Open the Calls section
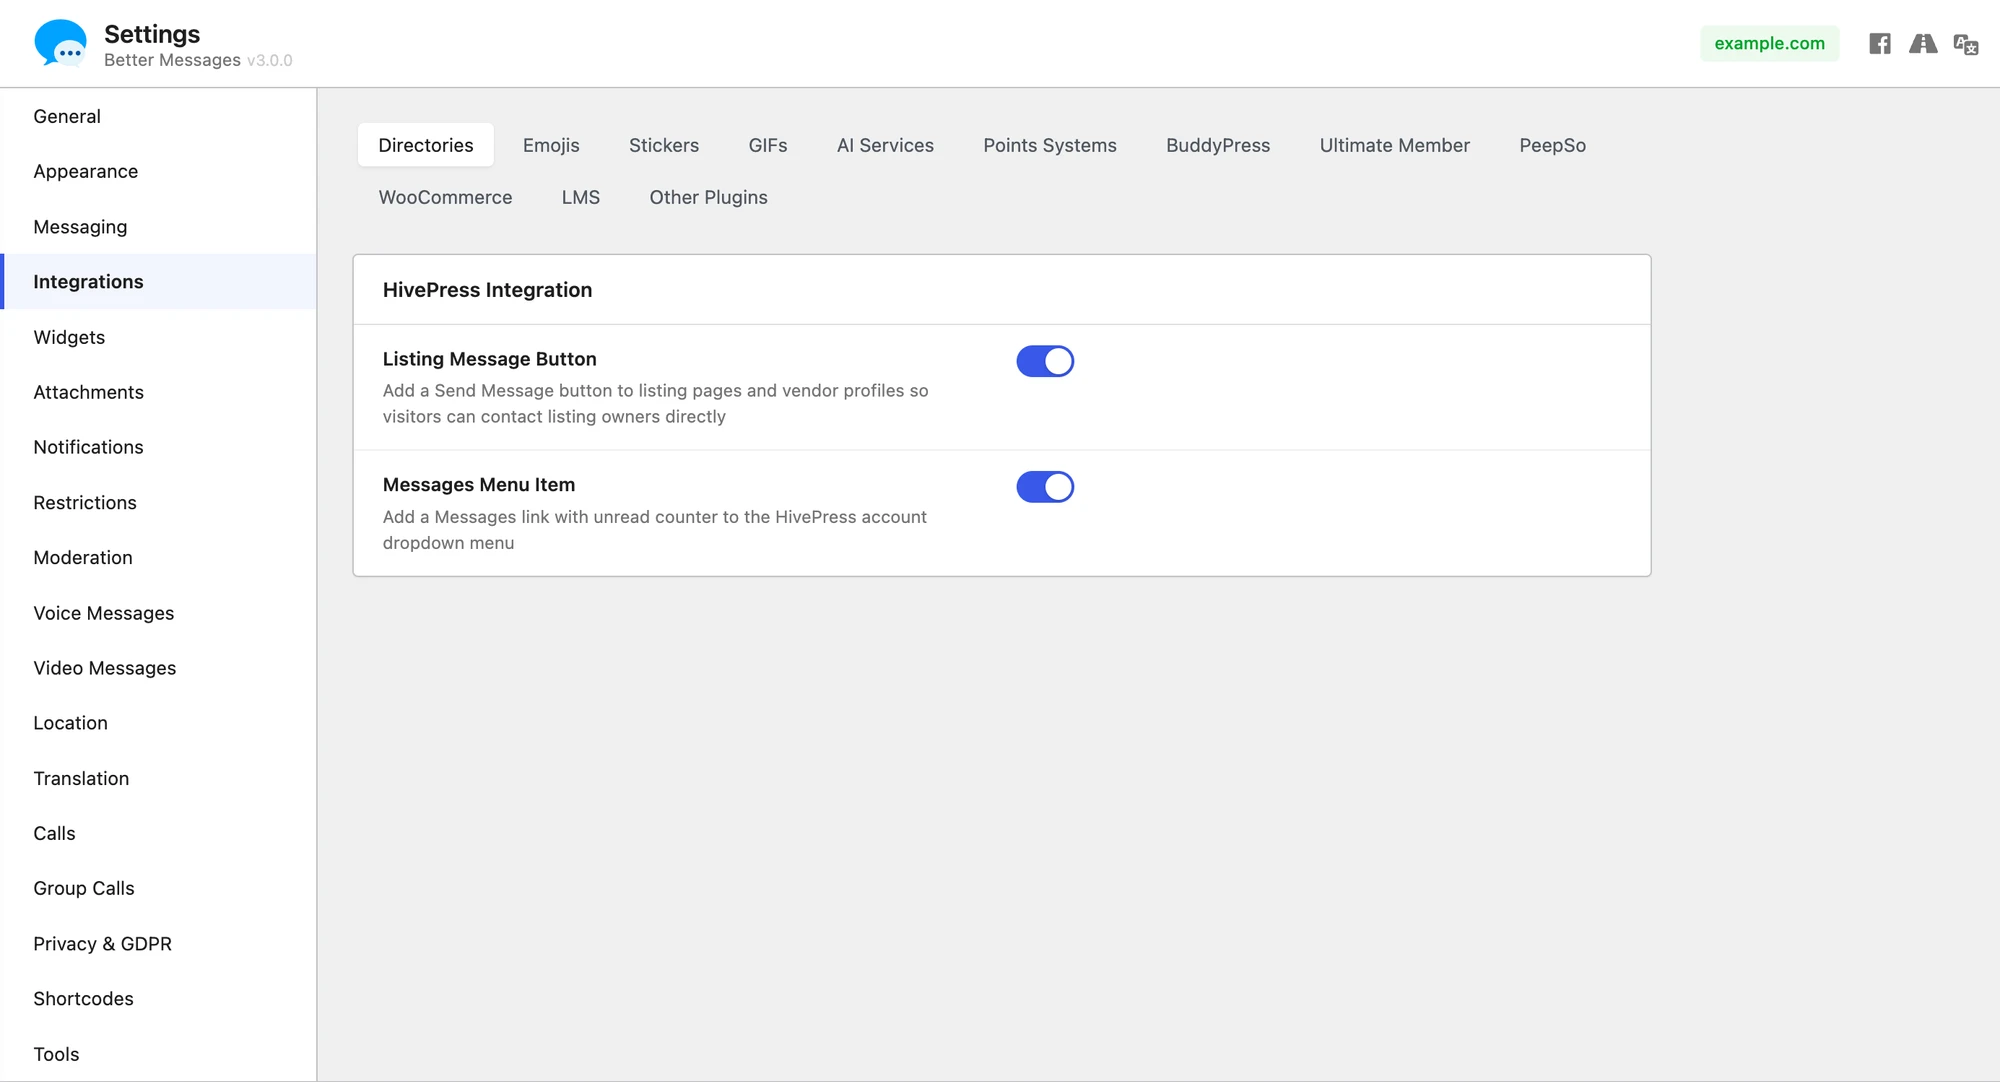The image size is (2000, 1082). pyautogui.click(x=158, y=834)
